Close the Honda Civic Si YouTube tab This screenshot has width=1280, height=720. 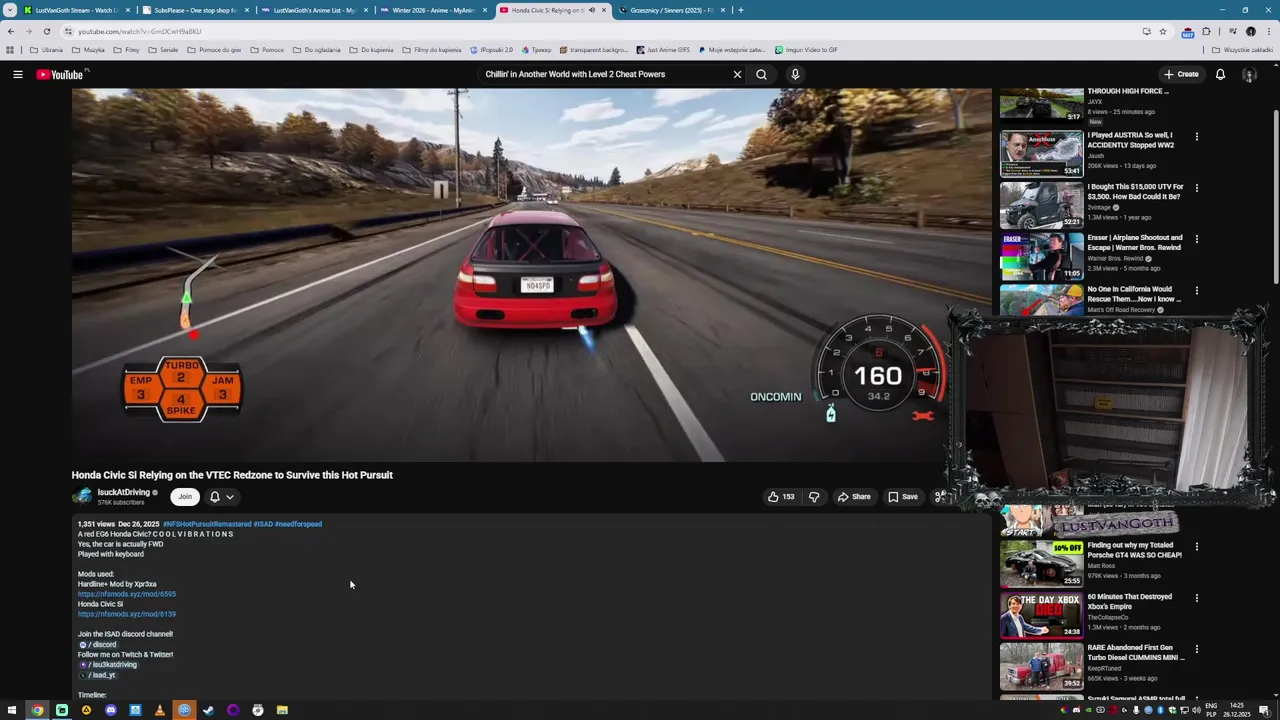click(604, 10)
